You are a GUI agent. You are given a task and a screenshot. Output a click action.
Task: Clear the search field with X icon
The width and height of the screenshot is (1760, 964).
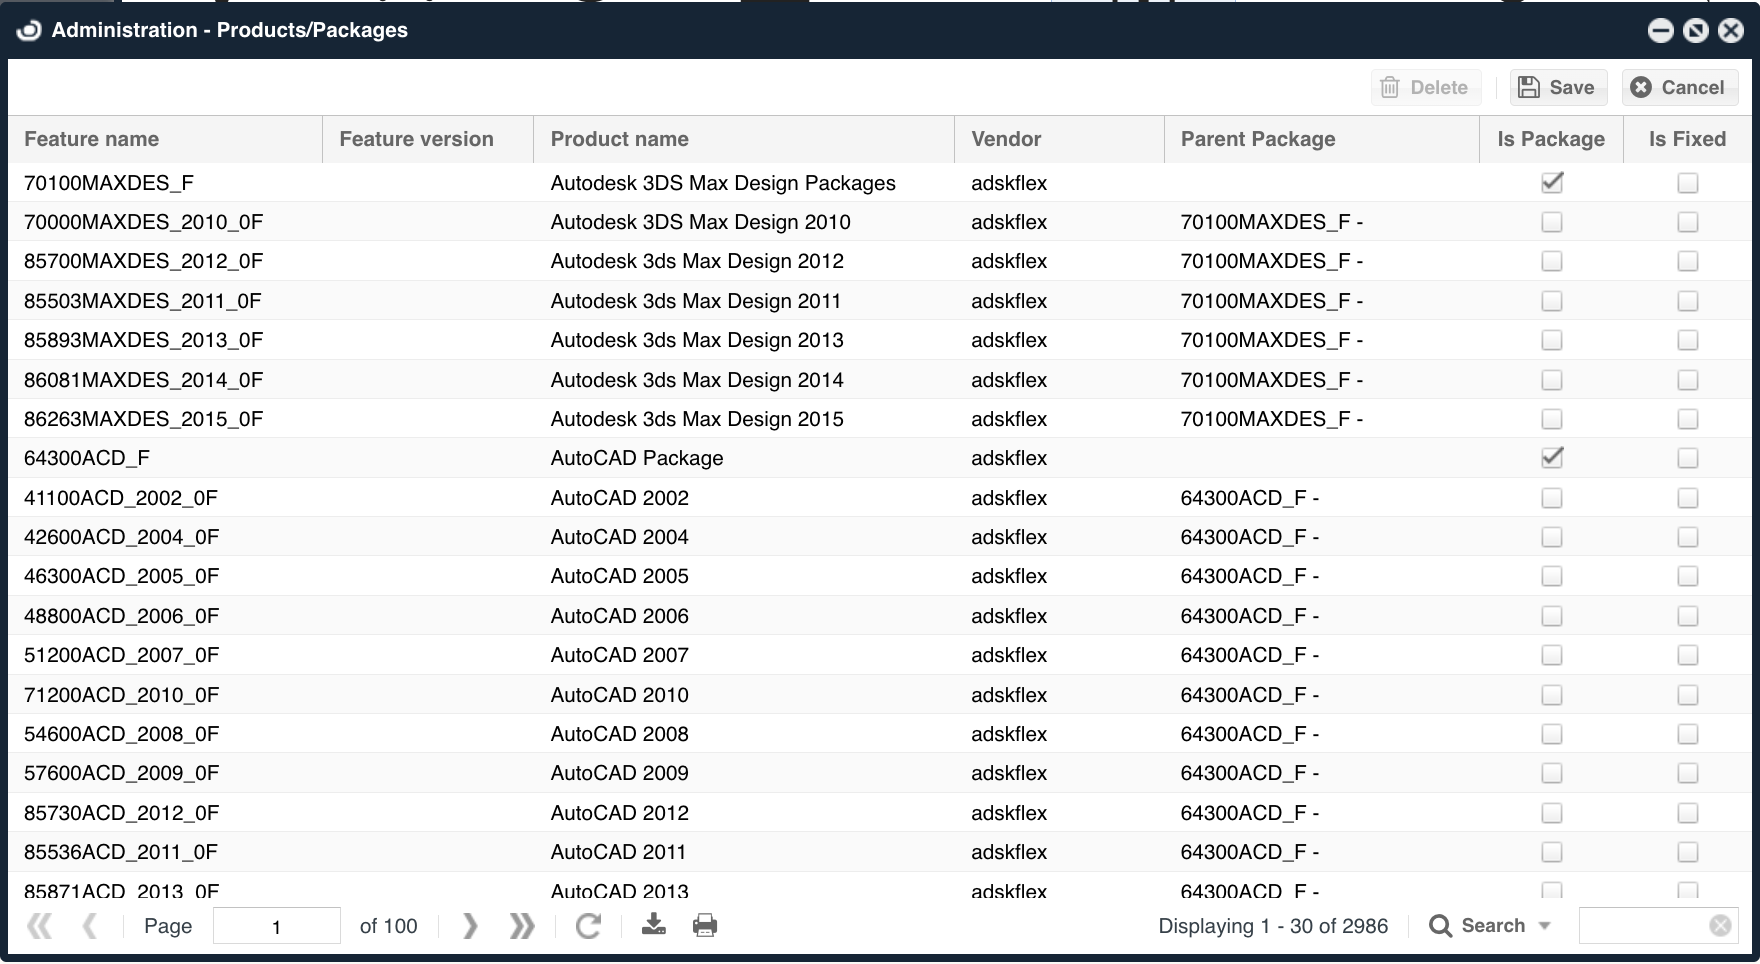[1720, 926]
